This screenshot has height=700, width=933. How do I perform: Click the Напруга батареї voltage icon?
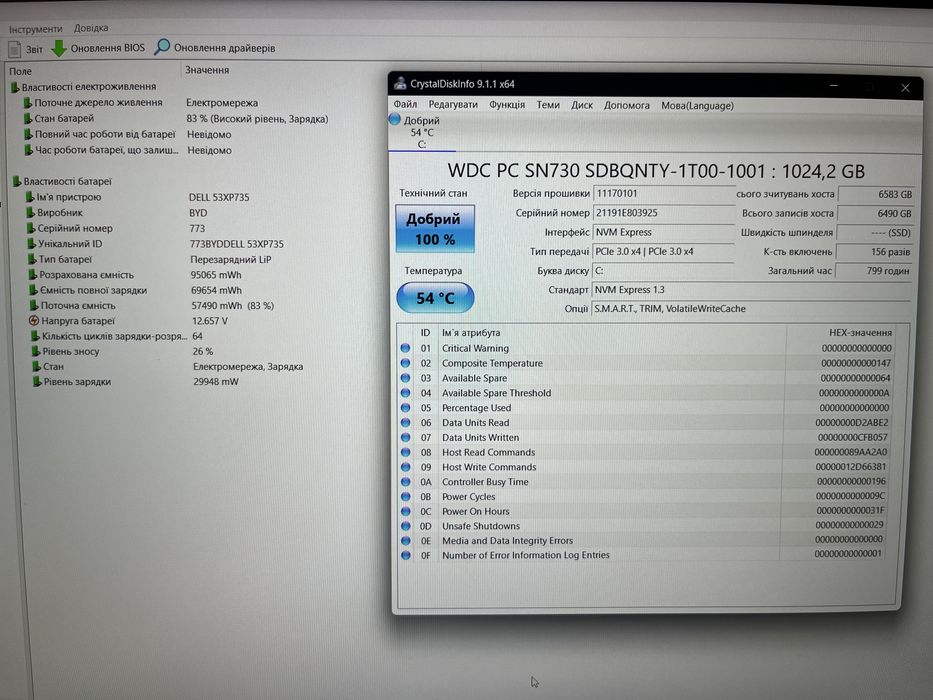35,320
